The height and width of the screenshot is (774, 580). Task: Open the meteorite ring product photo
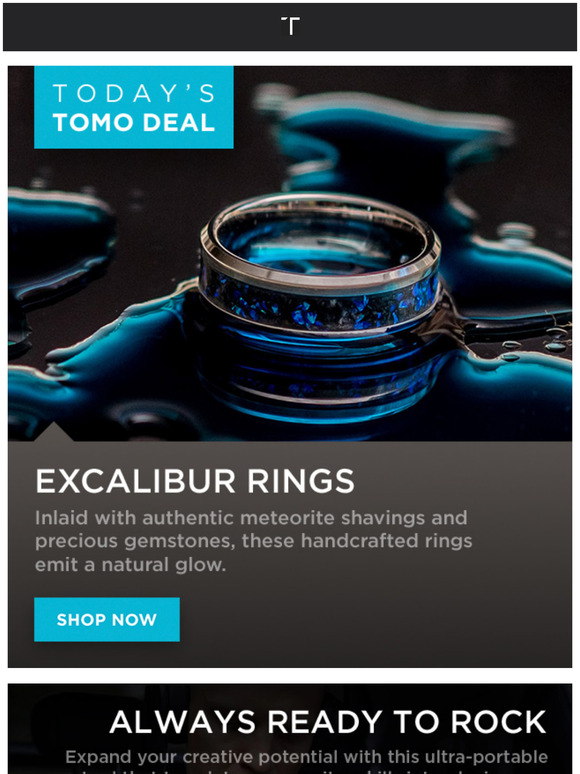click(290, 253)
